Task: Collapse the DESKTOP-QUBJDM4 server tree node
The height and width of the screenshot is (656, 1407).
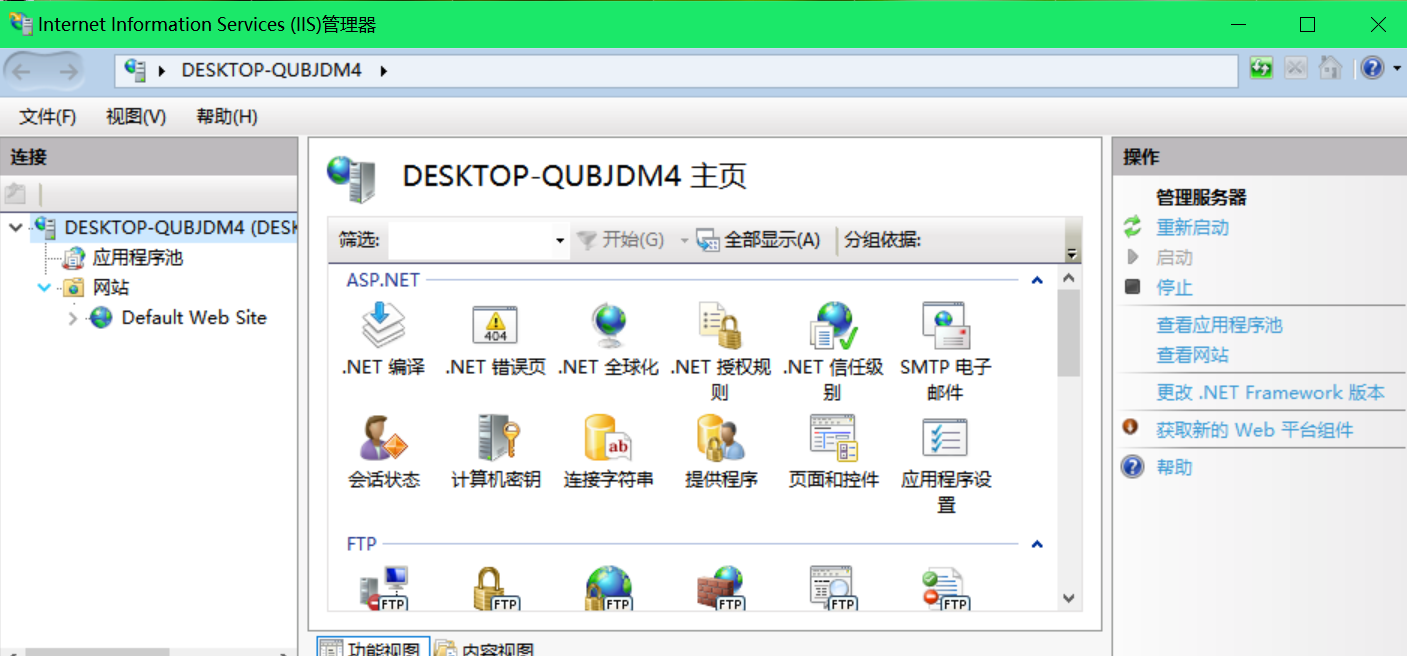Action: (15, 228)
